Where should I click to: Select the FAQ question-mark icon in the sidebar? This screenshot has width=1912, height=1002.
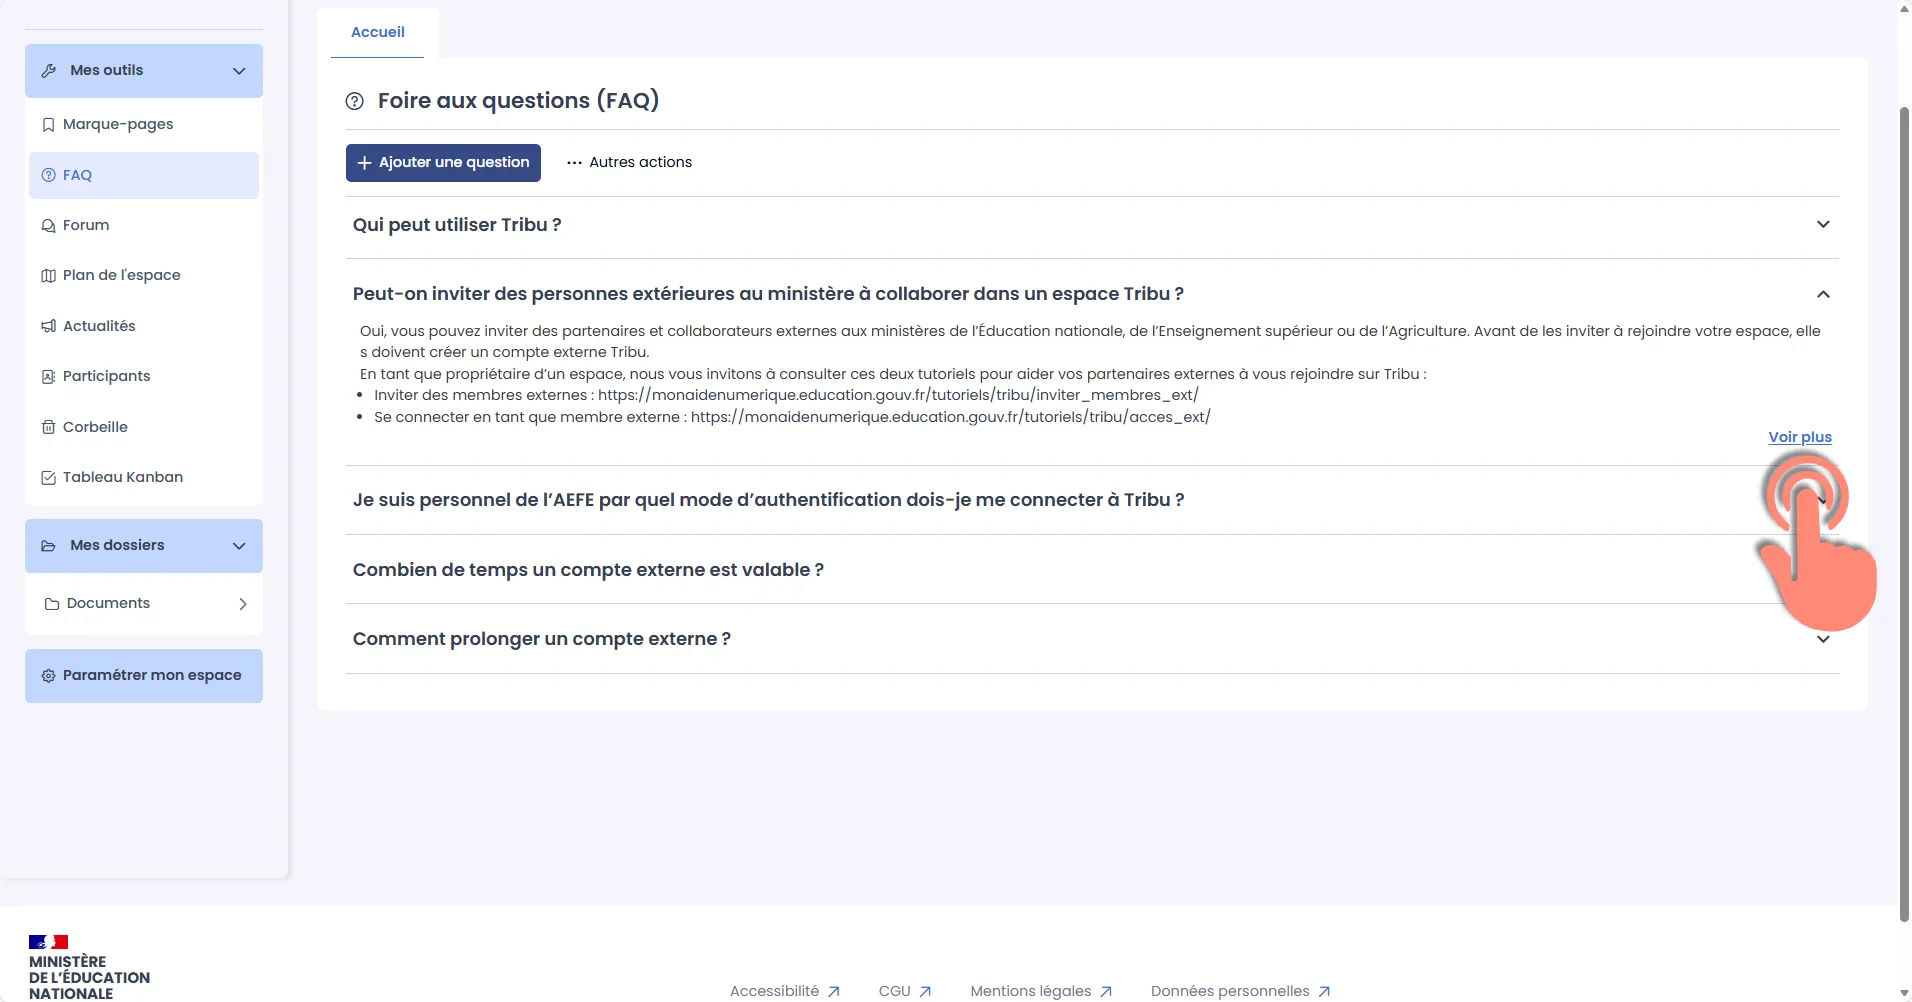pyautogui.click(x=48, y=175)
